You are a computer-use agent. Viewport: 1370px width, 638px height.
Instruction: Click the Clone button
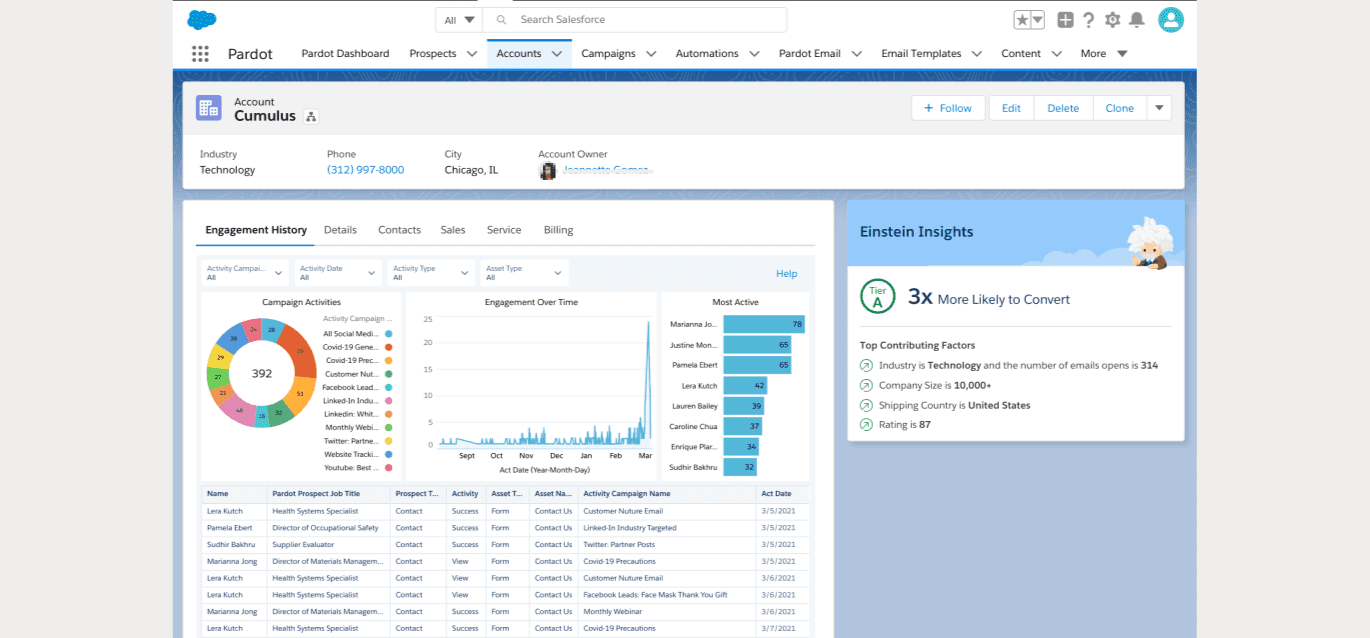point(1120,108)
